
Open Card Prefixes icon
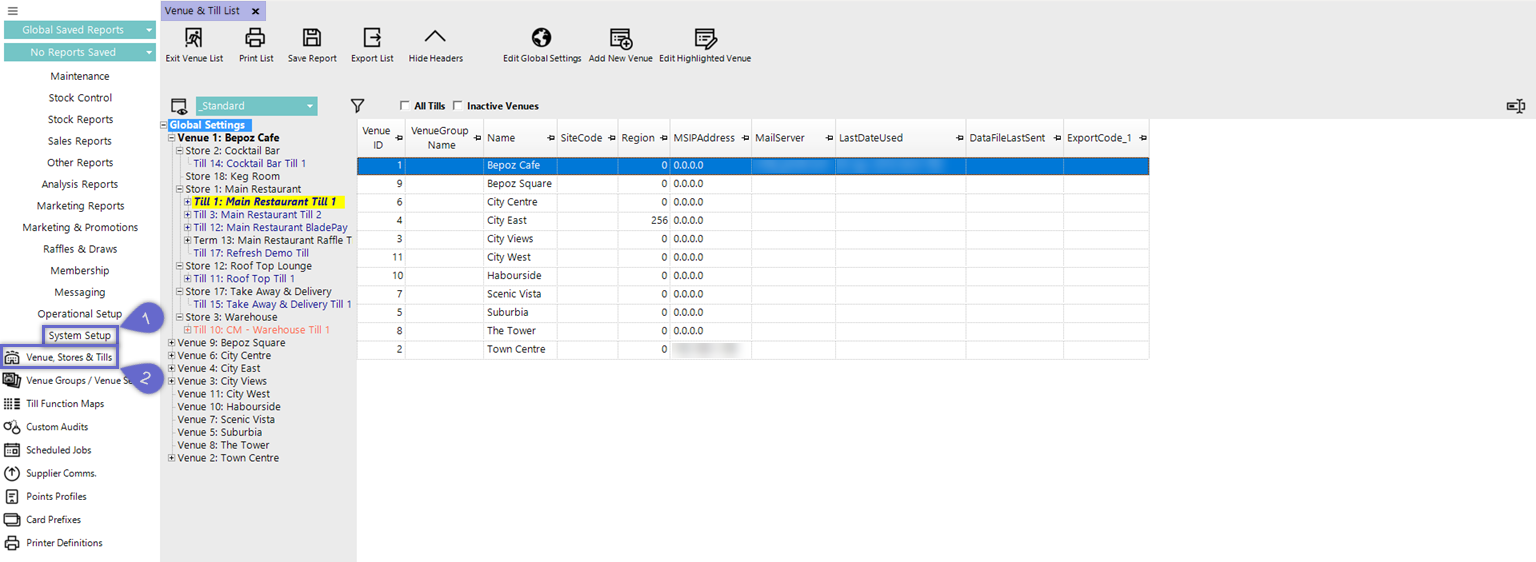click(x=12, y=520)
